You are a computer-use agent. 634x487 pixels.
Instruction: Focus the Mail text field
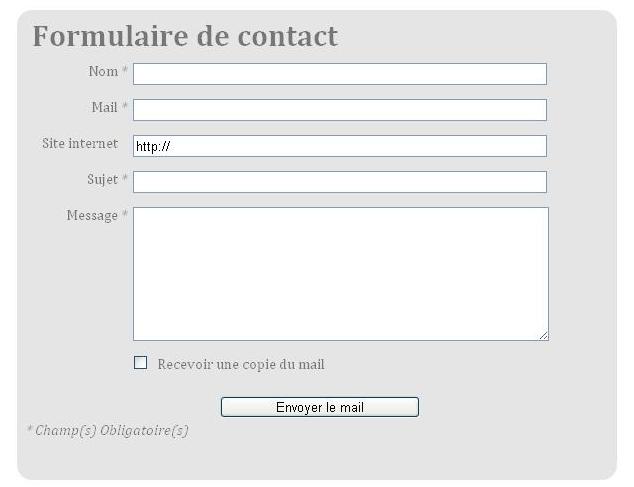coord(340,110)
